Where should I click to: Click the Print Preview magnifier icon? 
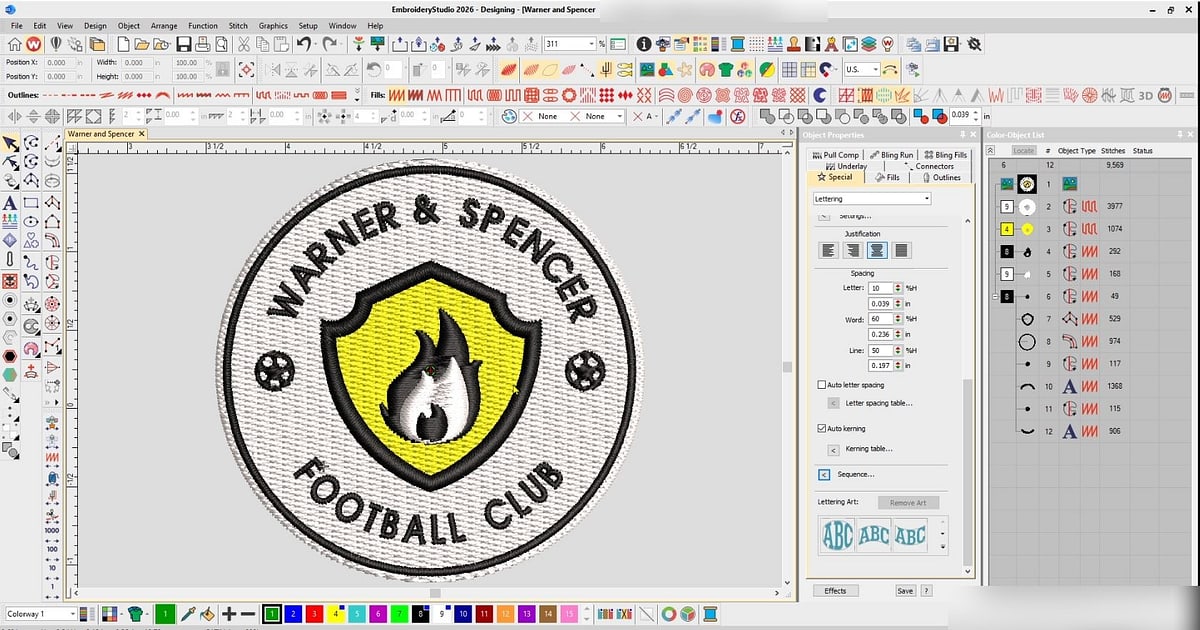point(220,44)
